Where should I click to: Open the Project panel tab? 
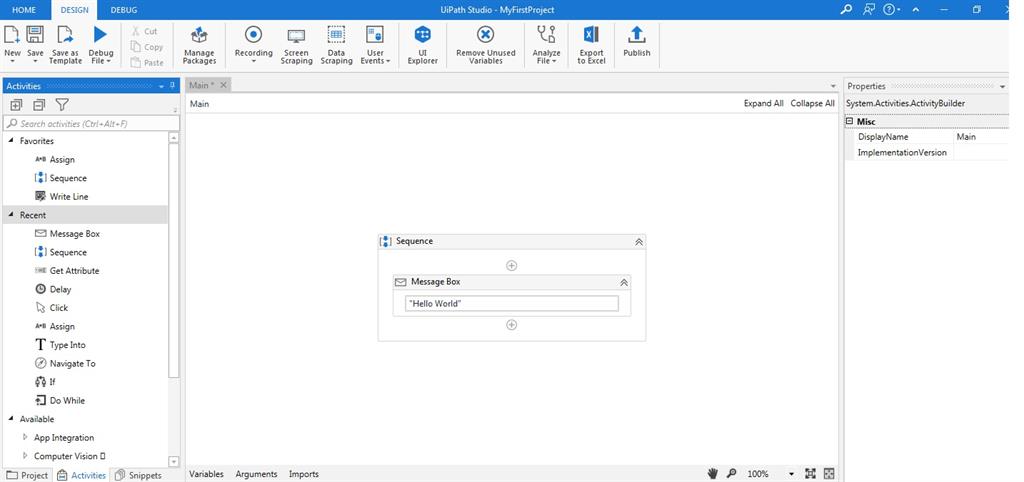27,475
